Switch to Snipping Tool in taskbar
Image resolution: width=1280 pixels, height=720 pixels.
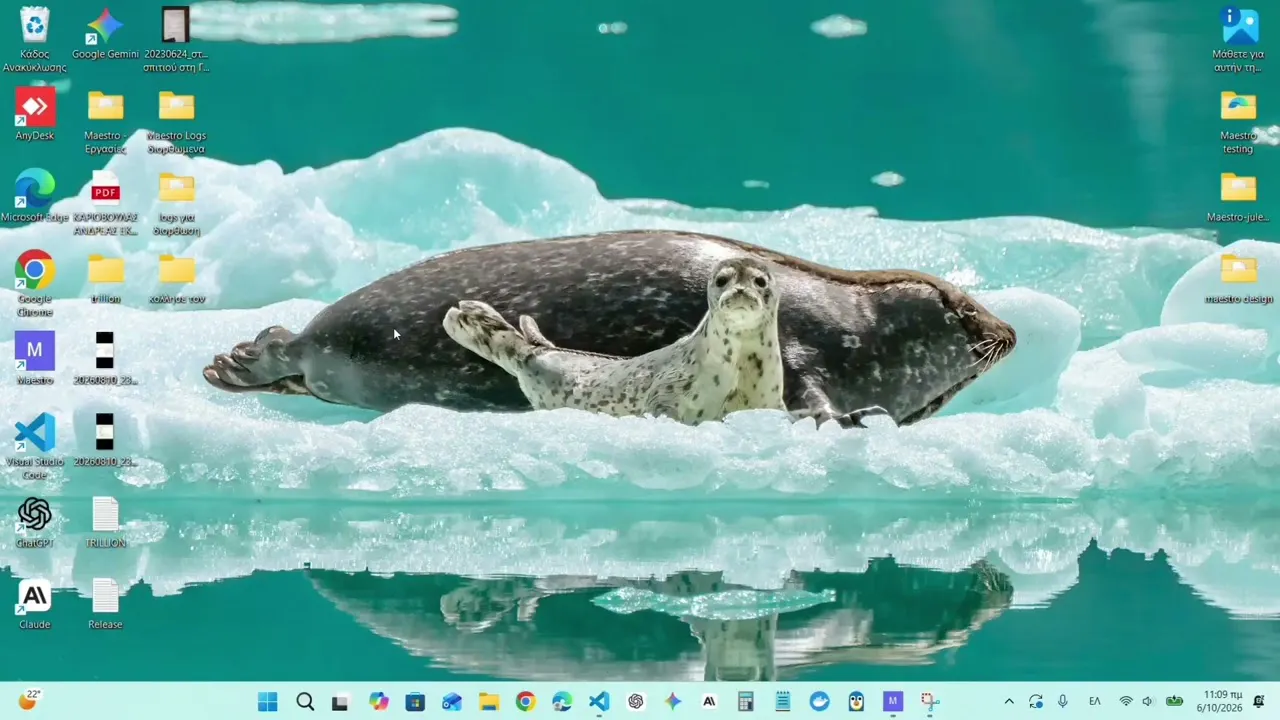[x=930, y=702]
